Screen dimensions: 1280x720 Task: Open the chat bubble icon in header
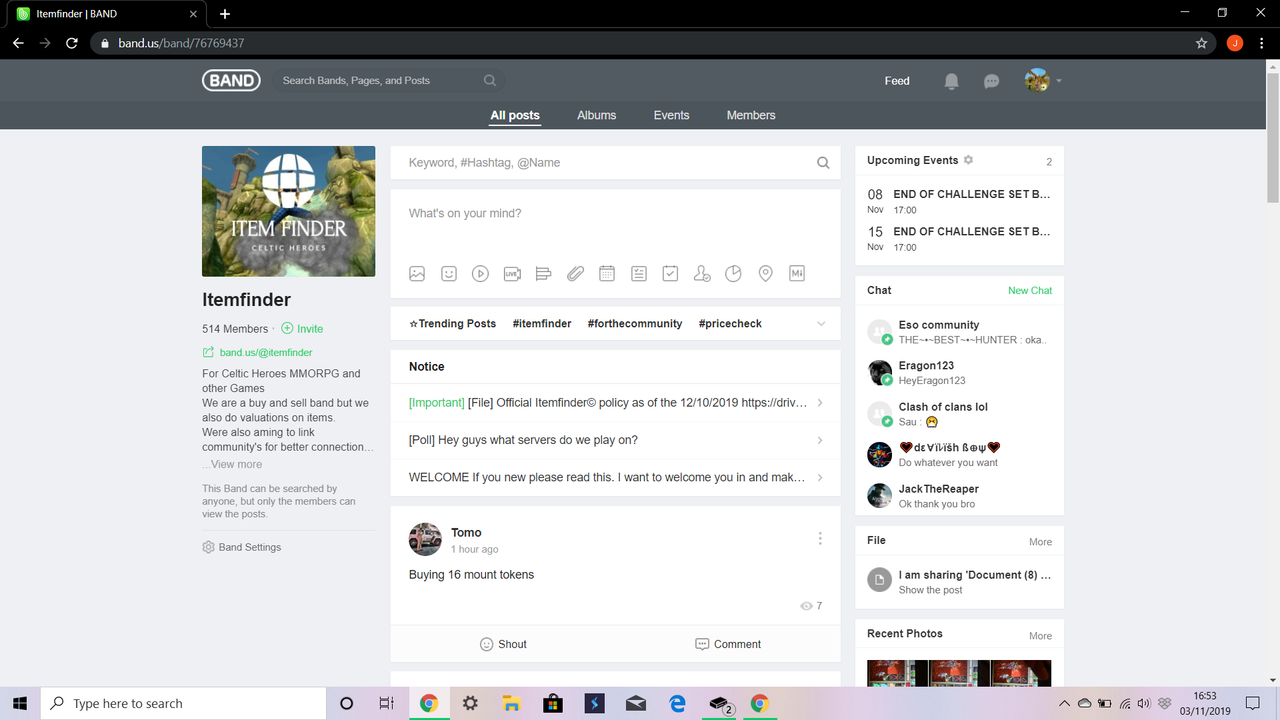(x=991, y=81)
